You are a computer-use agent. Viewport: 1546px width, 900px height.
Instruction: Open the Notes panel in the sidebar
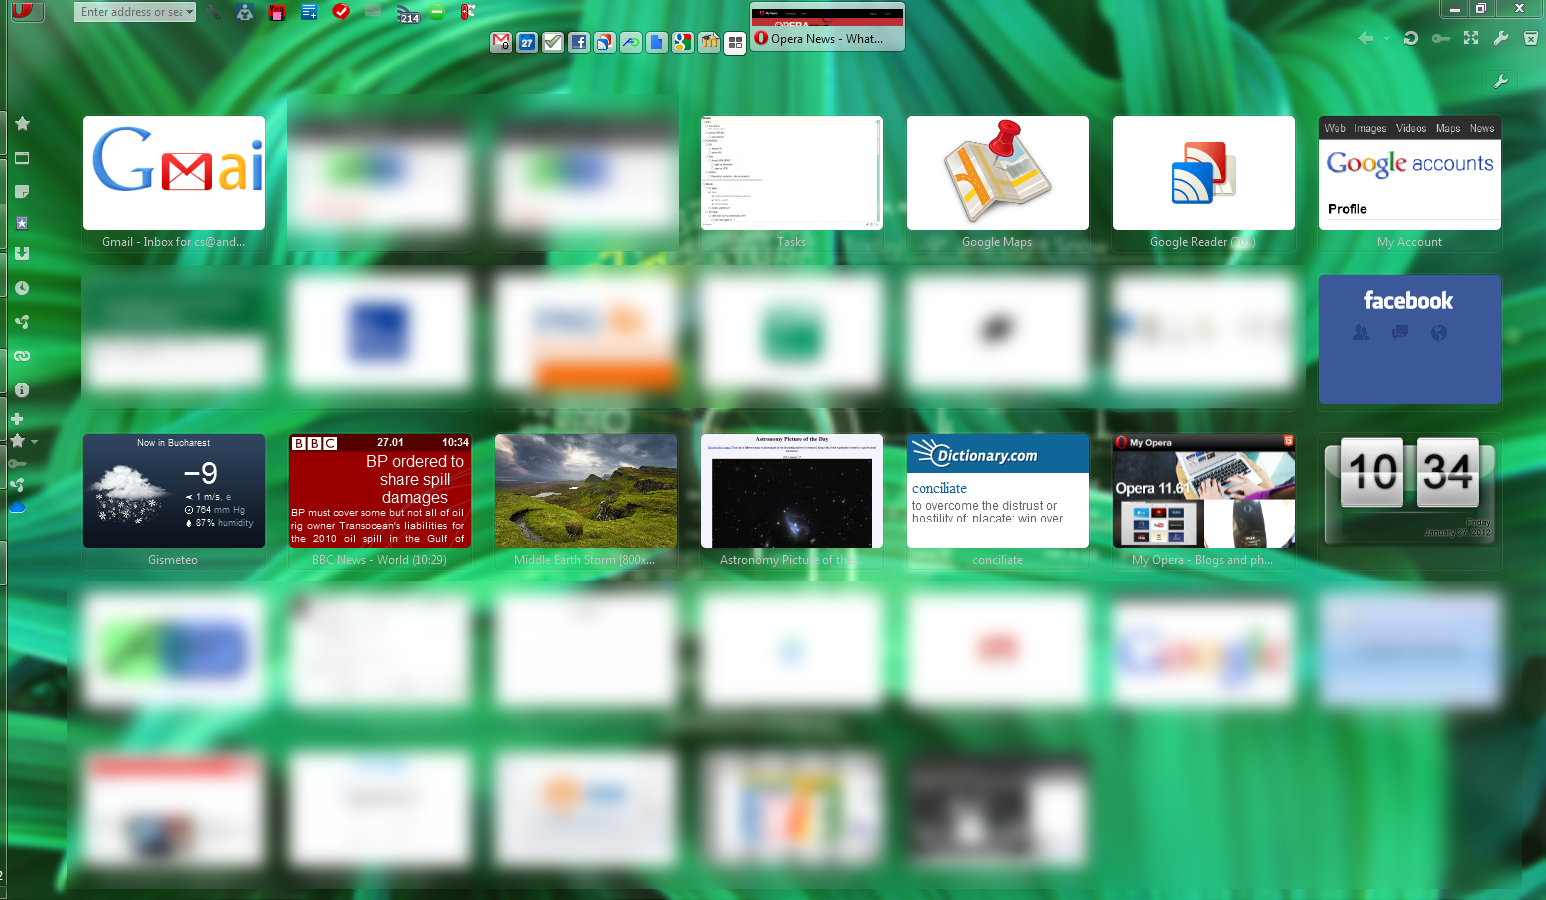22,191
